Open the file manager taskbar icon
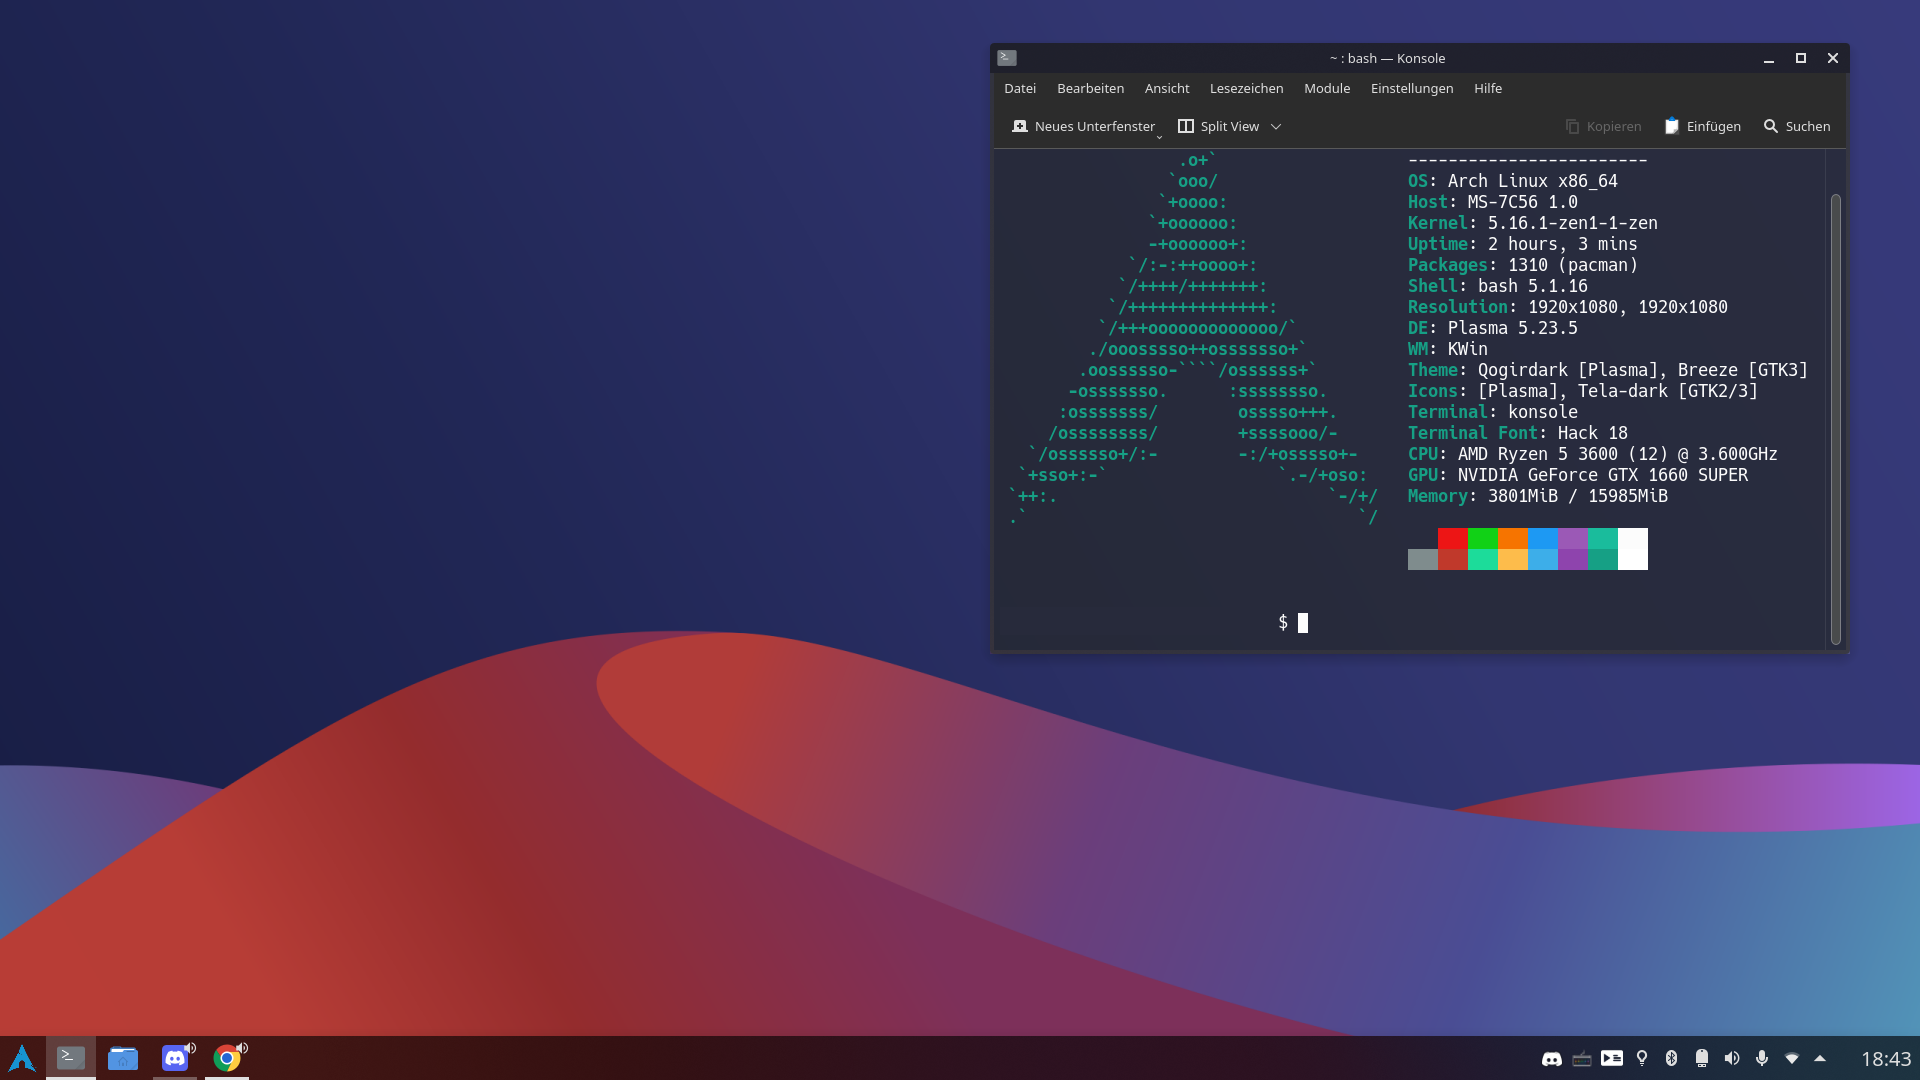 click(123, 1058)
